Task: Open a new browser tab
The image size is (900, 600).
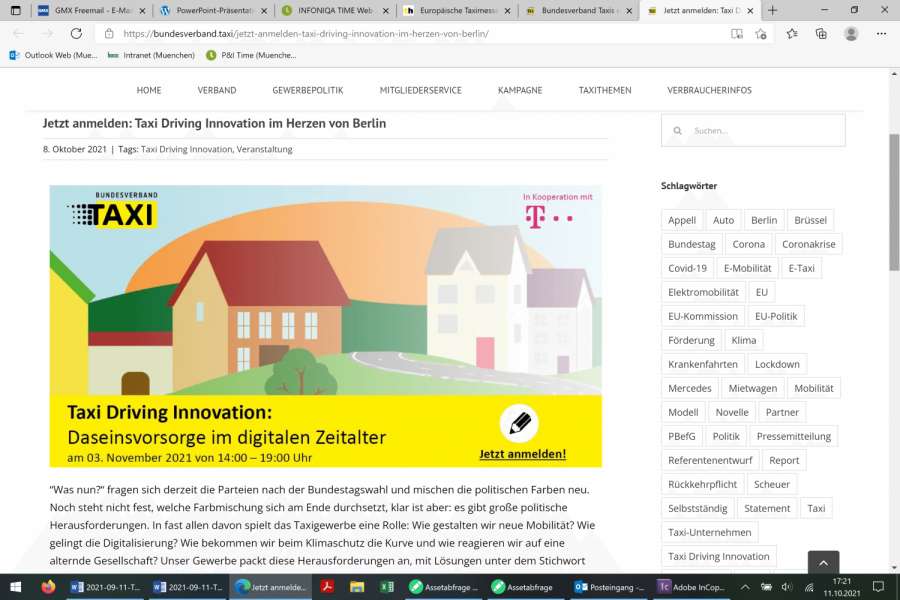Action: coord(773,10)
